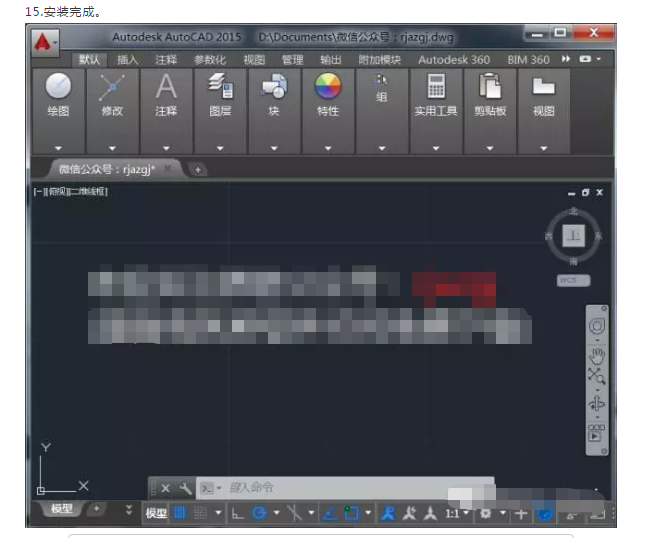Switch to the BIM 360 ribbon tab
This screenshot has width=662, height=538.
coord(528,60)
